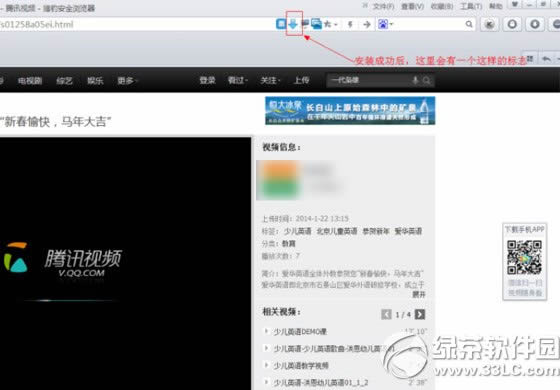Click the address bar URL ending 05ei.html
Screen dimensions: 560x390
(x=37, y=25)
